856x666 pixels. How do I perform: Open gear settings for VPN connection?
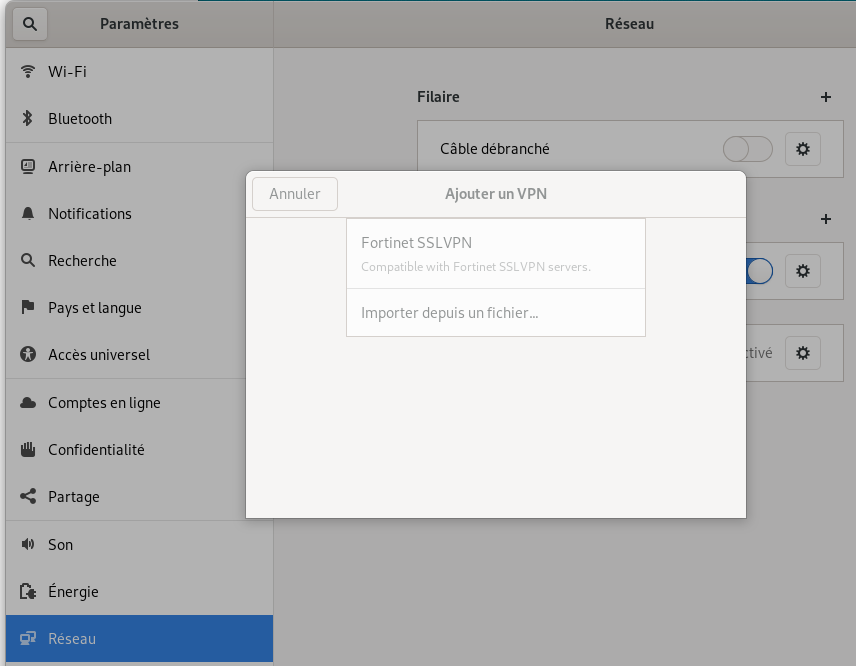[802, 271]
